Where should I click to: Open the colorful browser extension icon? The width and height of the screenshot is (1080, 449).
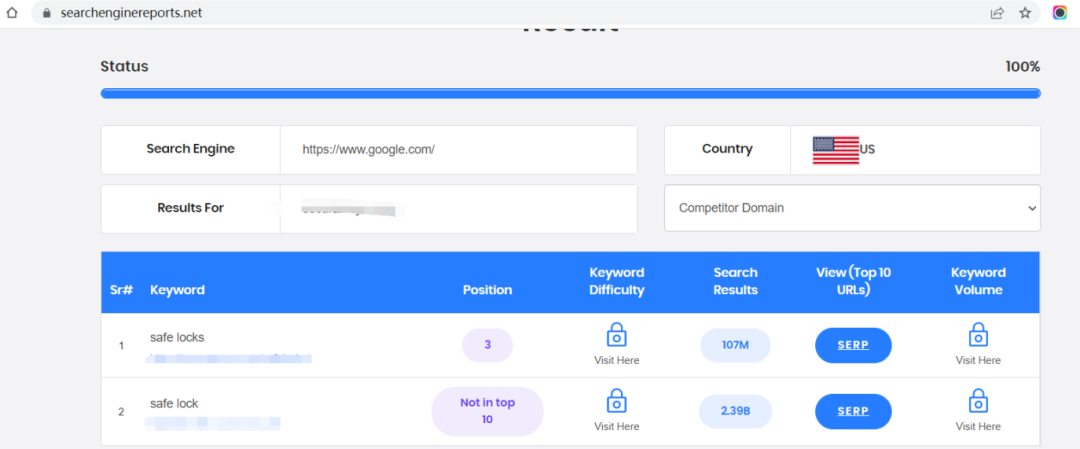click(1060, 13)
